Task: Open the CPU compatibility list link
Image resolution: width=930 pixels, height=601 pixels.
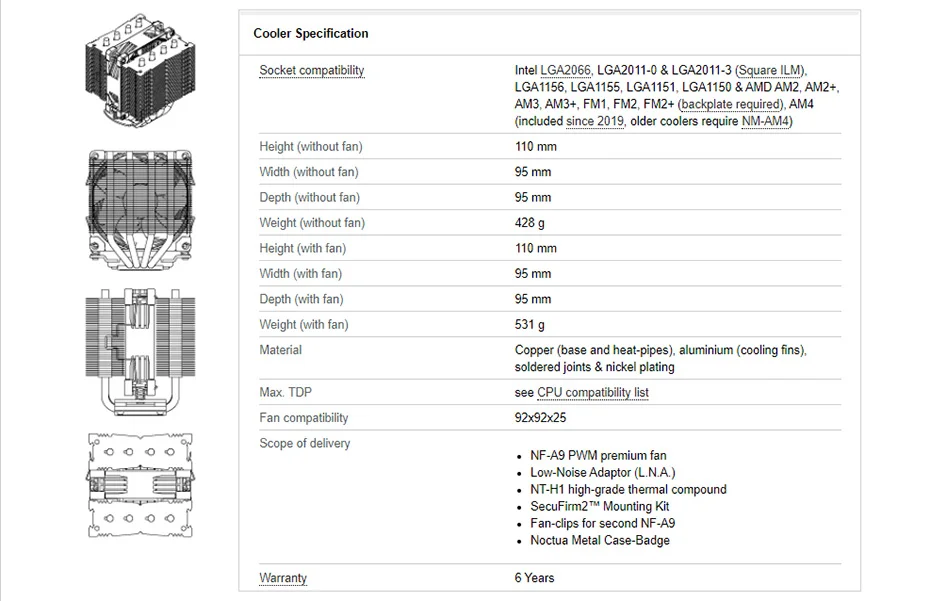Action: coord(593,393)
